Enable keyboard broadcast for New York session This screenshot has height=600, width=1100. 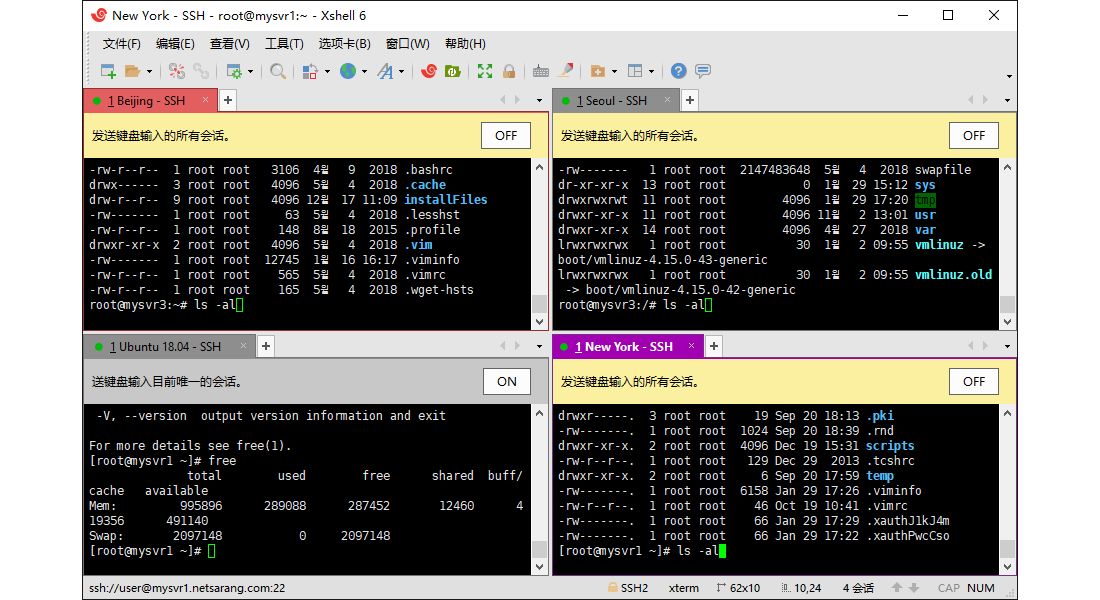(973, 381)
